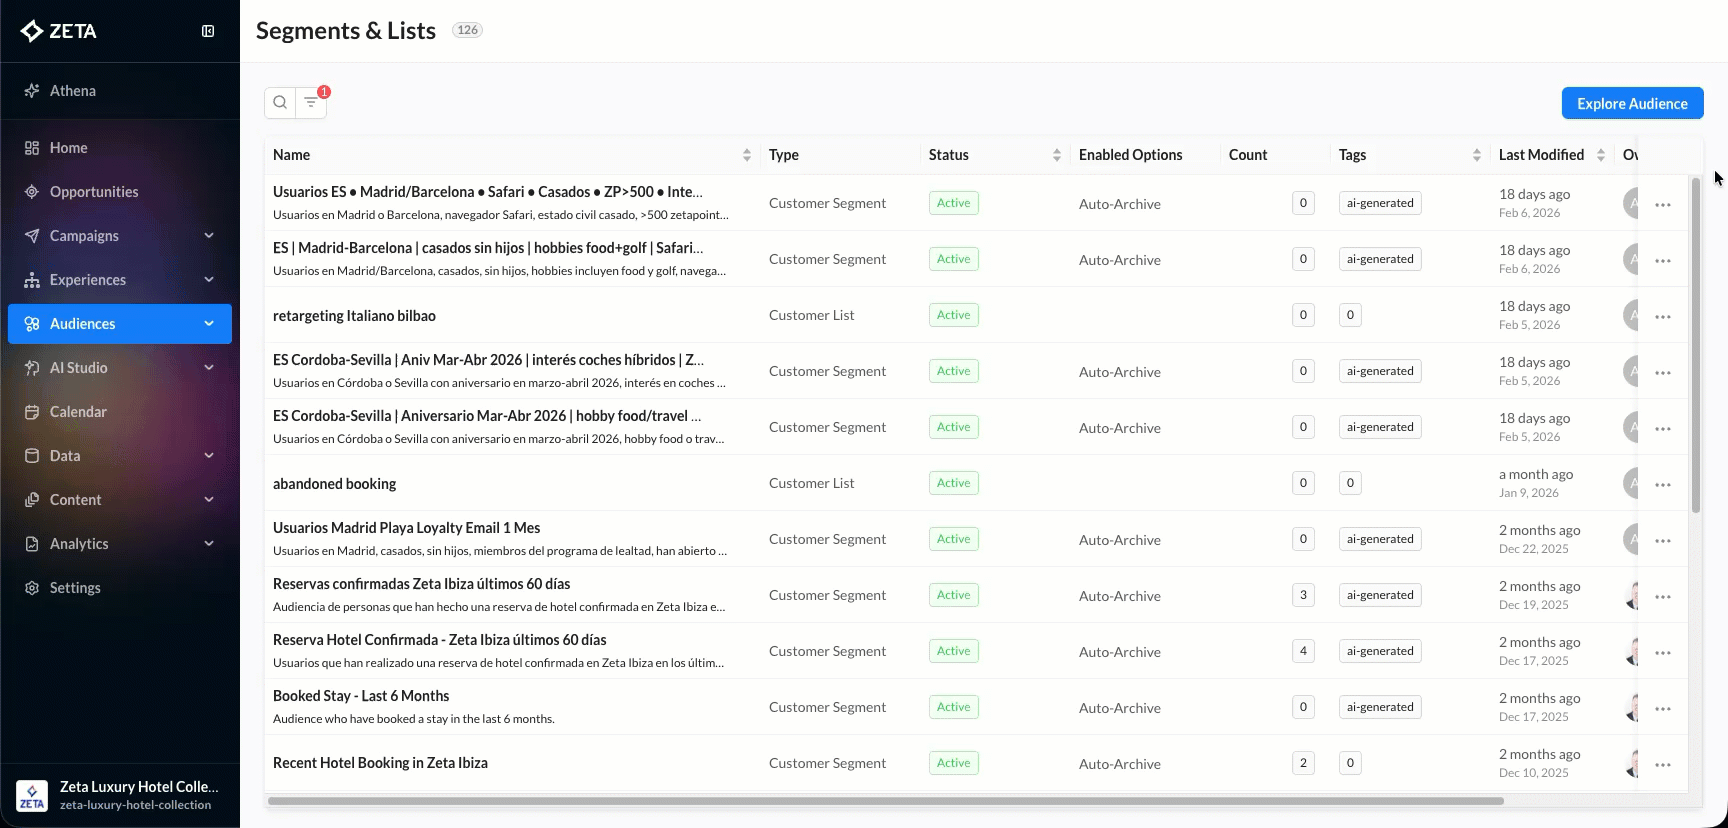Open Calendar from the sidebar
This screenshot has width=1728, height=828.
click(78, 412)
